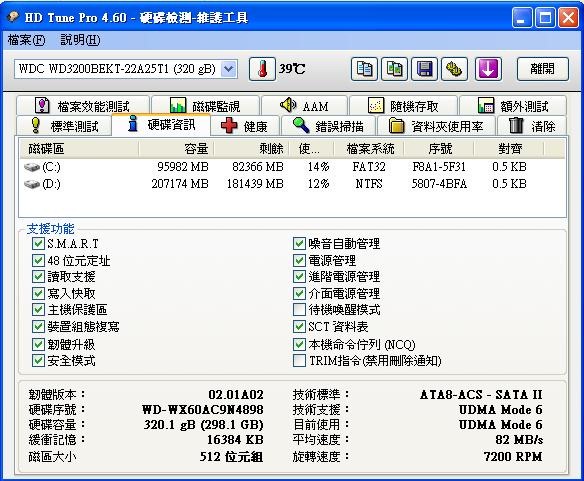This screenshot has width=584, height=481.
Task: Toggle the 主機保護區 checkbox
Action: 38,309
